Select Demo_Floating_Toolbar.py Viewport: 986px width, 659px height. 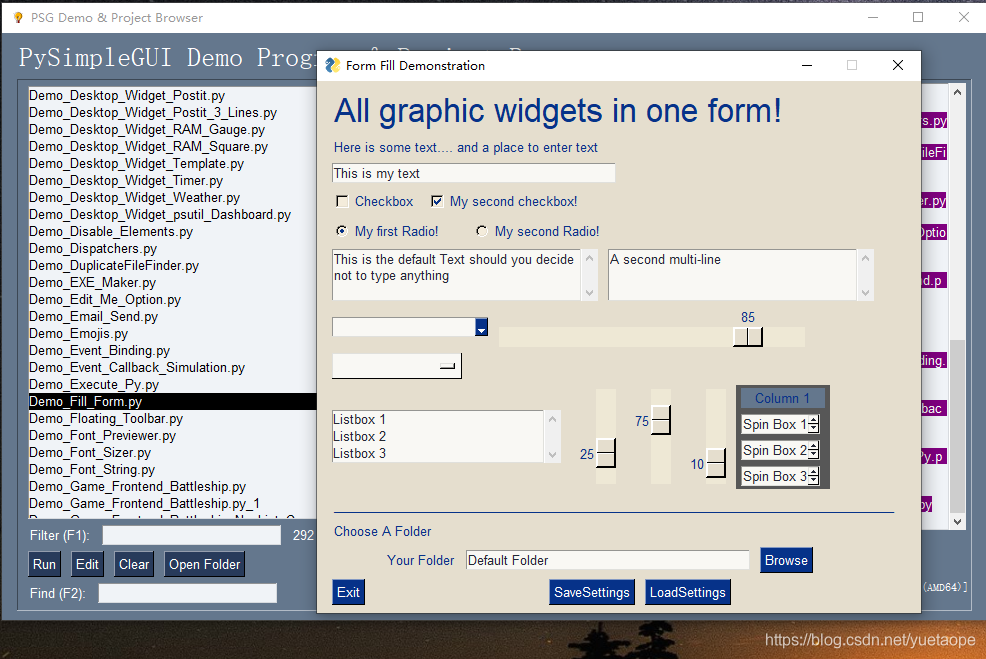pos(172,418)
